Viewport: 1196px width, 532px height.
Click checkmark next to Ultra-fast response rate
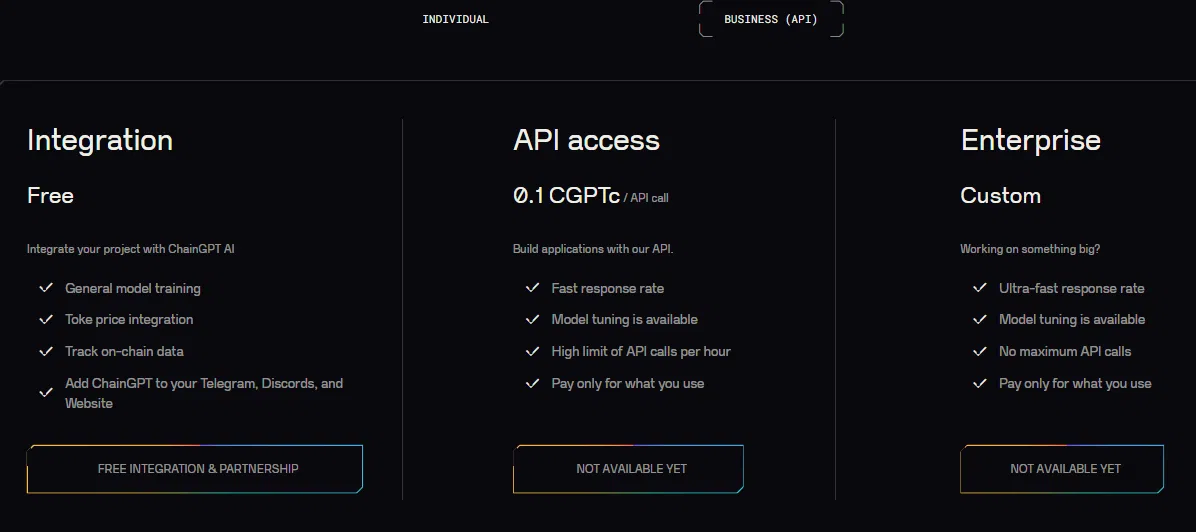(x=980, y=288)
